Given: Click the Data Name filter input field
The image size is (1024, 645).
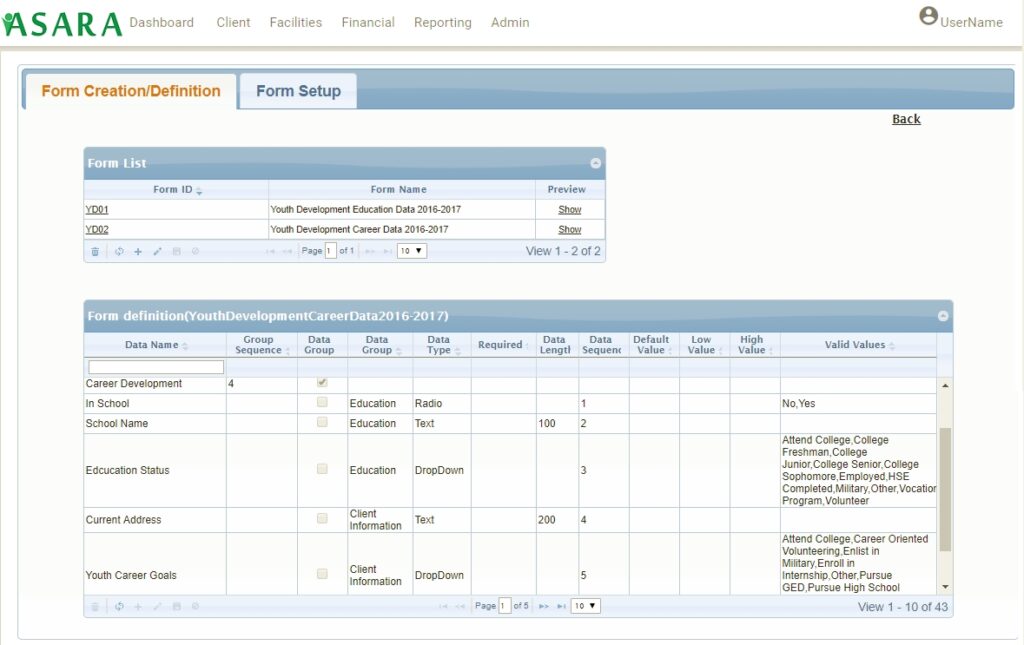Looking at the screenshot, I should pyautogui.click(x=154, y=366).
